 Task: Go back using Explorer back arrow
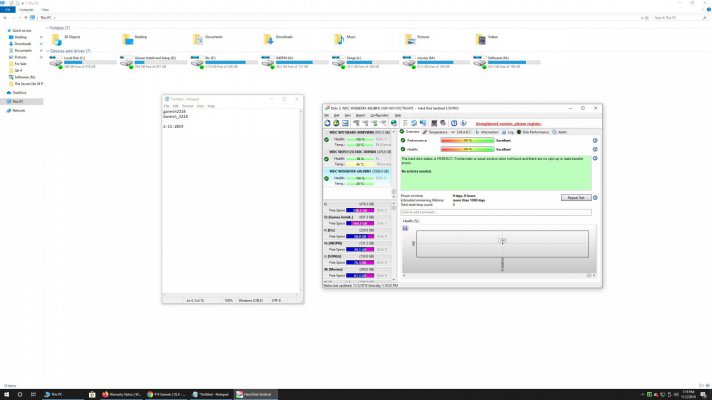coord(5,18)
